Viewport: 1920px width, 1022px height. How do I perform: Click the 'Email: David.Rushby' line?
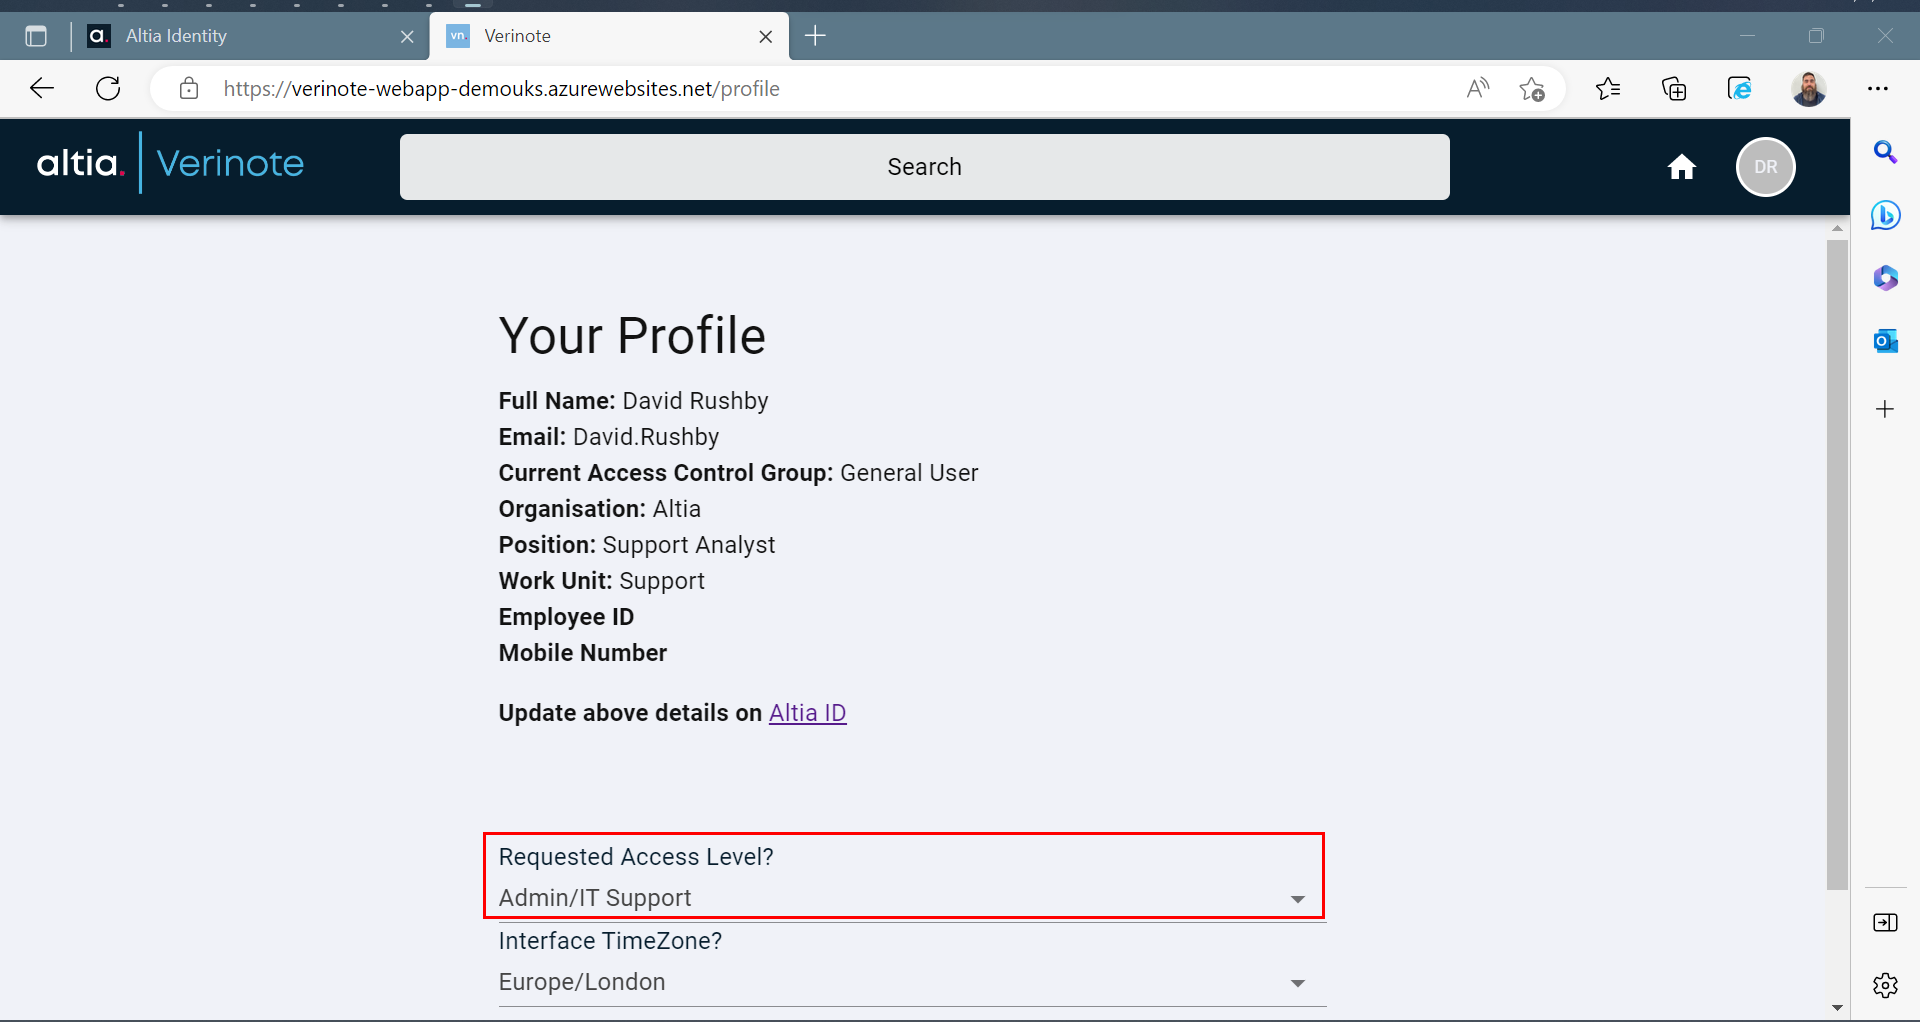[609, 437]
